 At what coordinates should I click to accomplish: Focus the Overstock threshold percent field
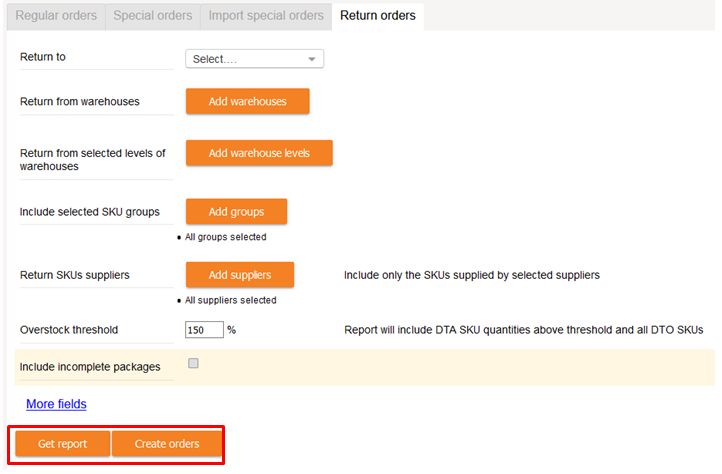point(204,330)
